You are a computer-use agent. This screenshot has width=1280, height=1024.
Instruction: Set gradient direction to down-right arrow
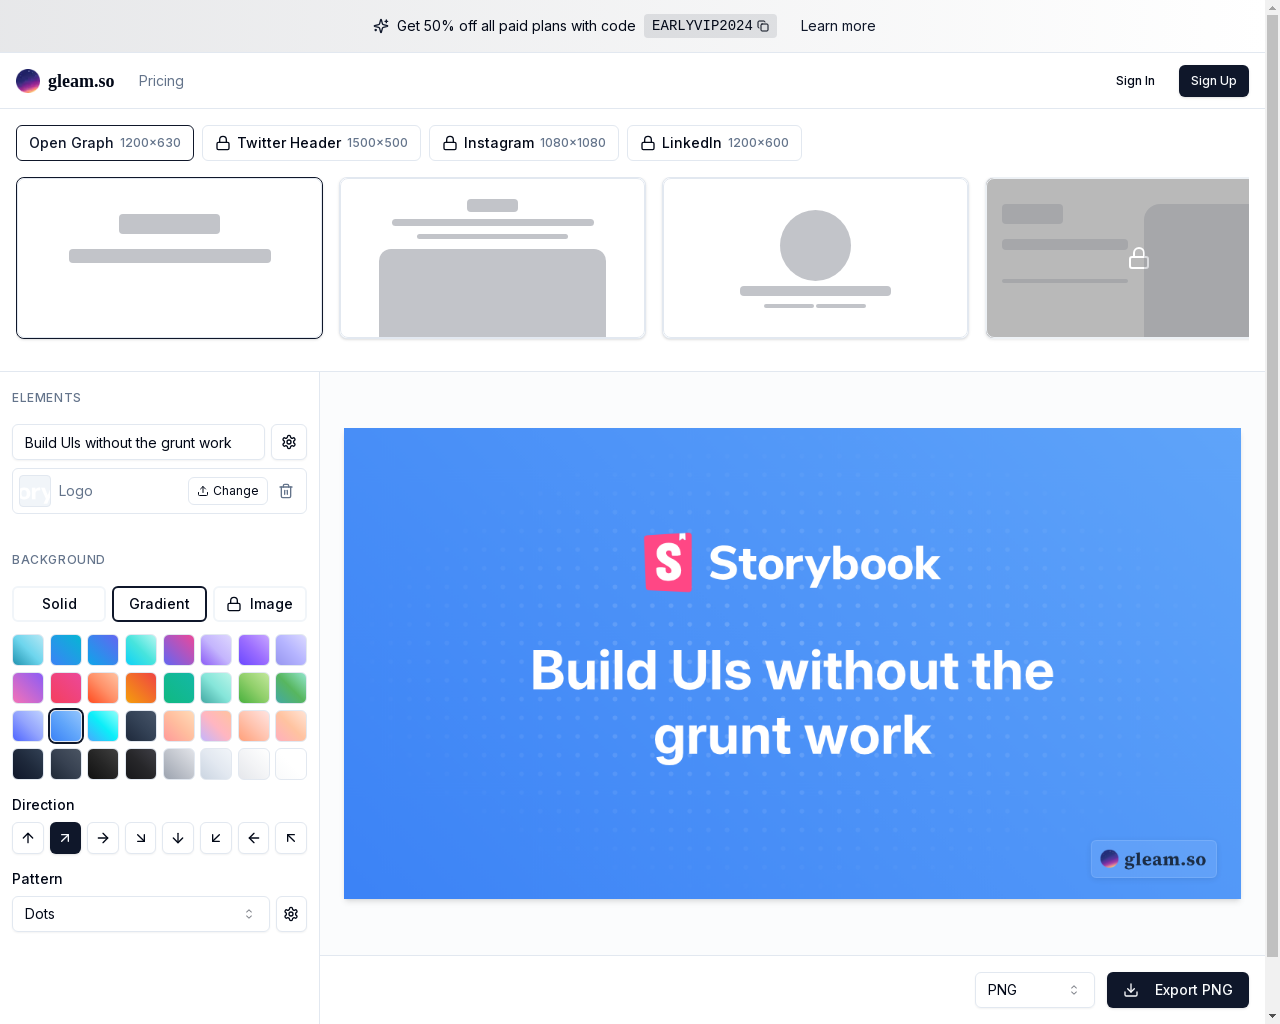click(141, 838)
